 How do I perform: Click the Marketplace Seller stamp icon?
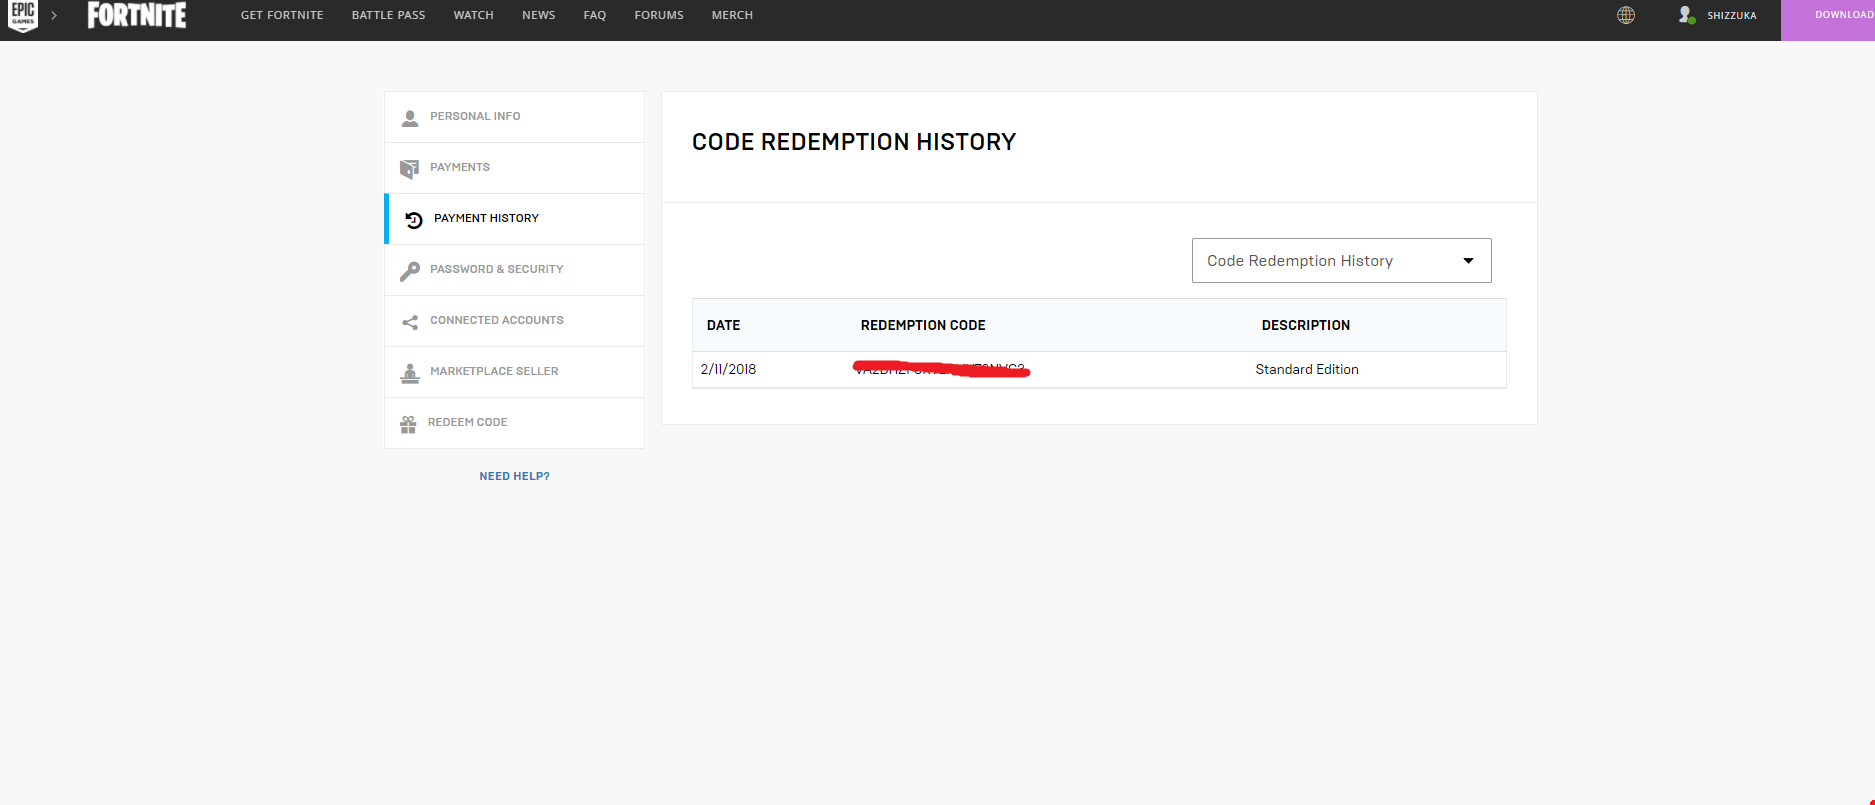point(410,373)
